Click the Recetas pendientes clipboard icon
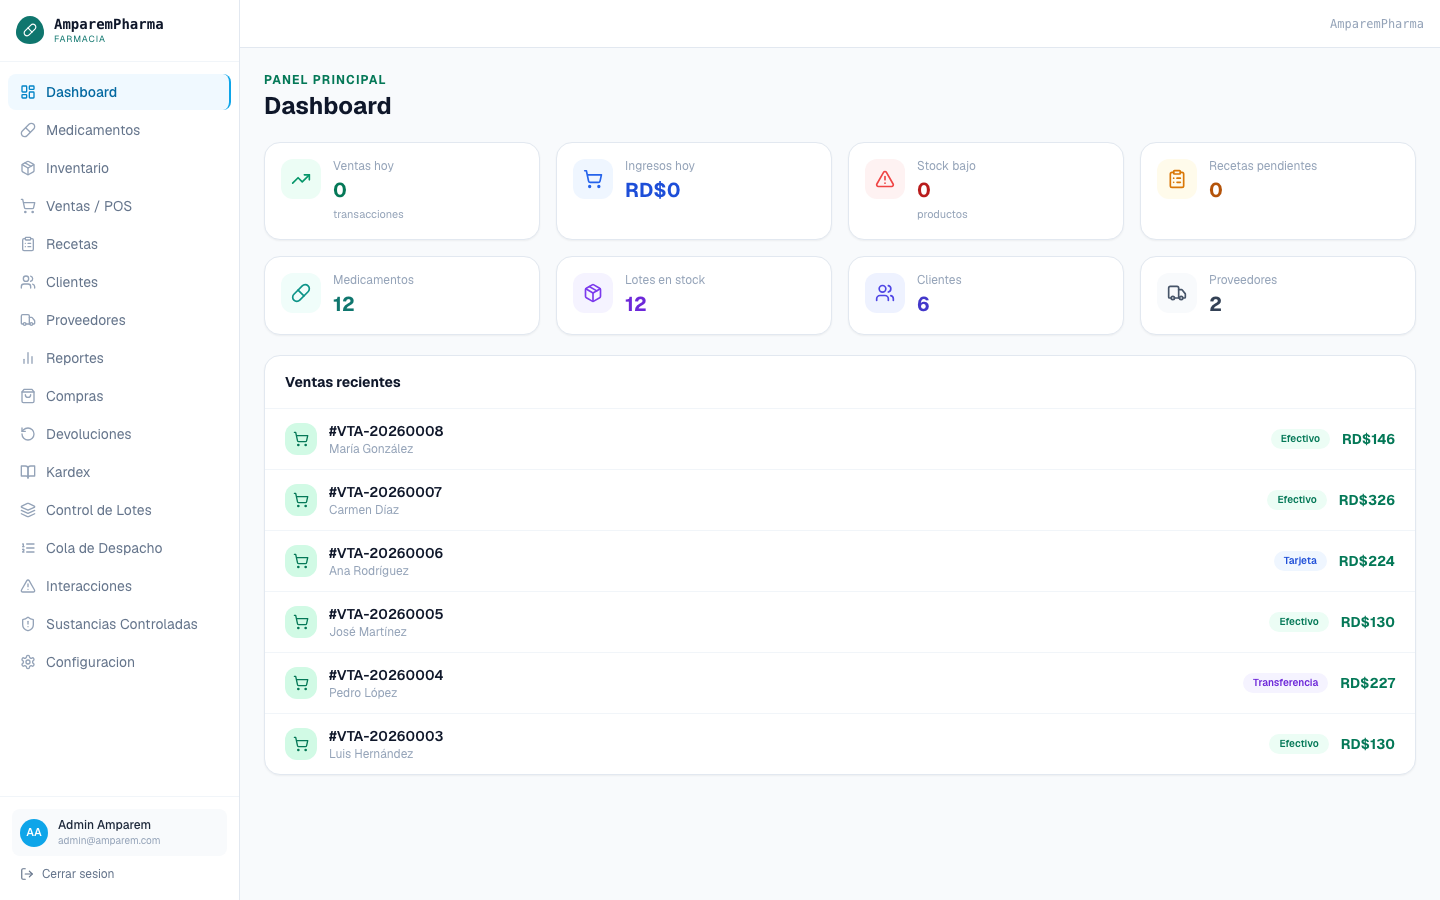1440x900 pixels. click(x=1177, y=179)
